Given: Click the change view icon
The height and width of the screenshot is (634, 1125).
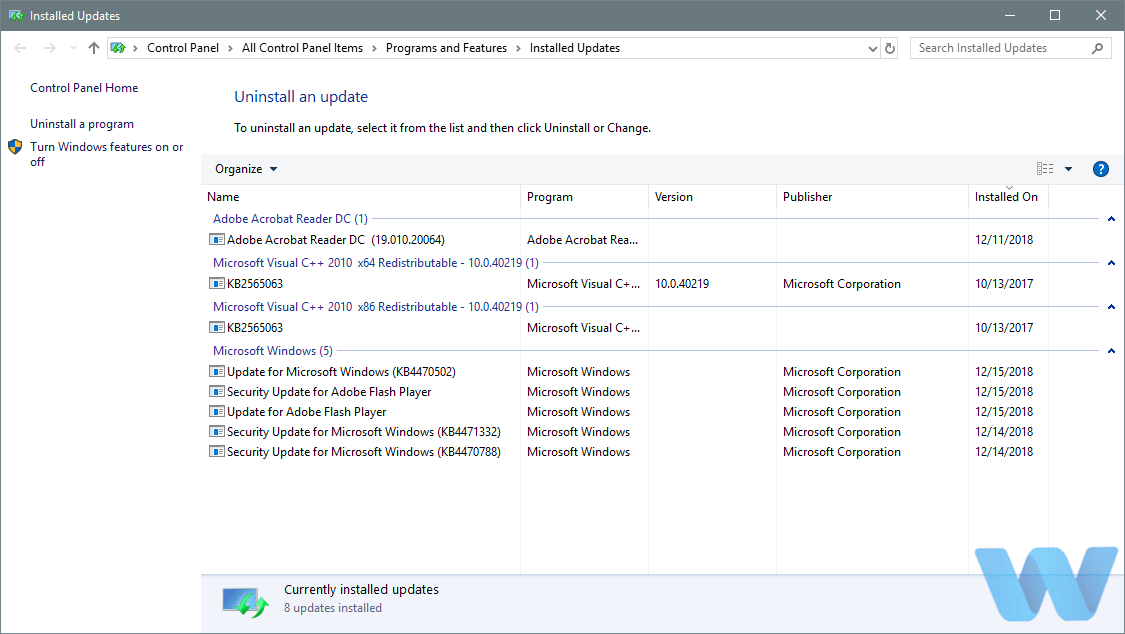Looking at the screenshot, I should pos(1045,169).
